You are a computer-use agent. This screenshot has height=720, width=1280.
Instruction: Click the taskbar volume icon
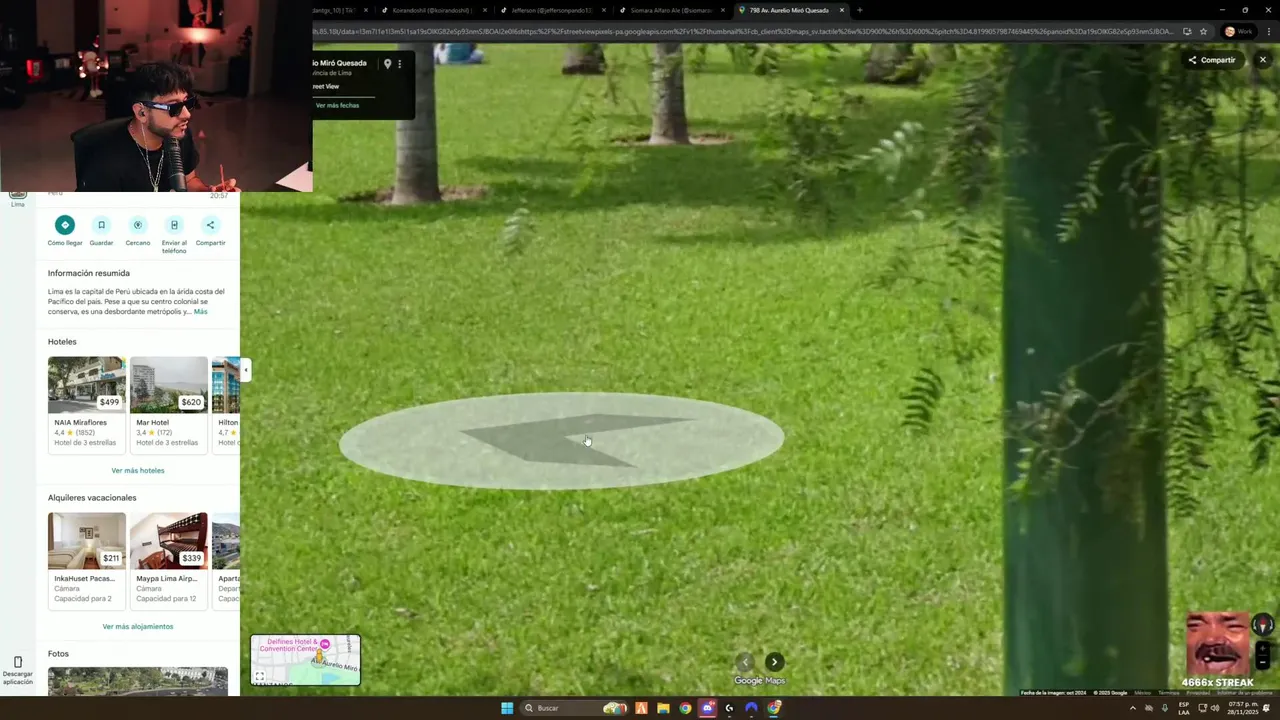point(1215,708)
